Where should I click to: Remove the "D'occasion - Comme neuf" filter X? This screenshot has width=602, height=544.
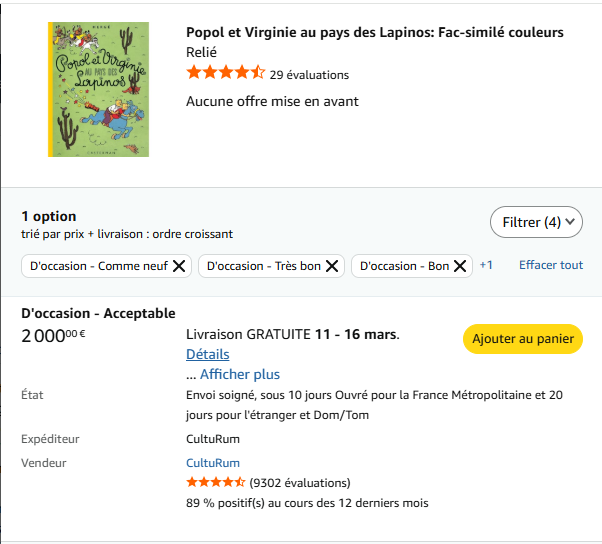tap(179, 266)
